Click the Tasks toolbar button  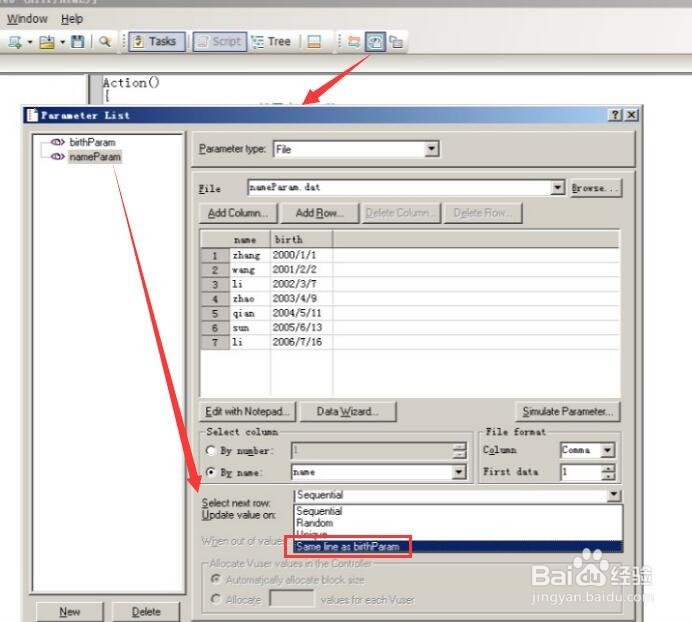157,41
